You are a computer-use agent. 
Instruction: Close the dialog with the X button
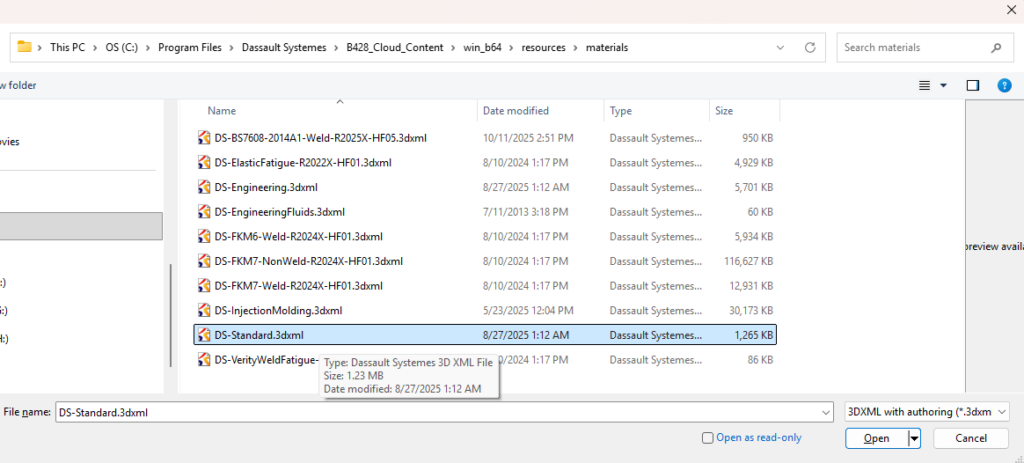[1011, 9]
